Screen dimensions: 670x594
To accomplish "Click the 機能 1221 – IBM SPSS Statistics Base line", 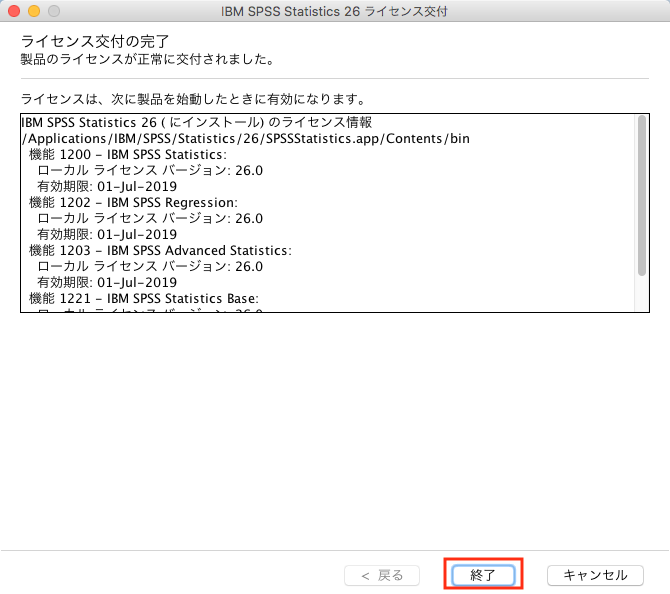I will pyautogui.click(x=144, y=298).
